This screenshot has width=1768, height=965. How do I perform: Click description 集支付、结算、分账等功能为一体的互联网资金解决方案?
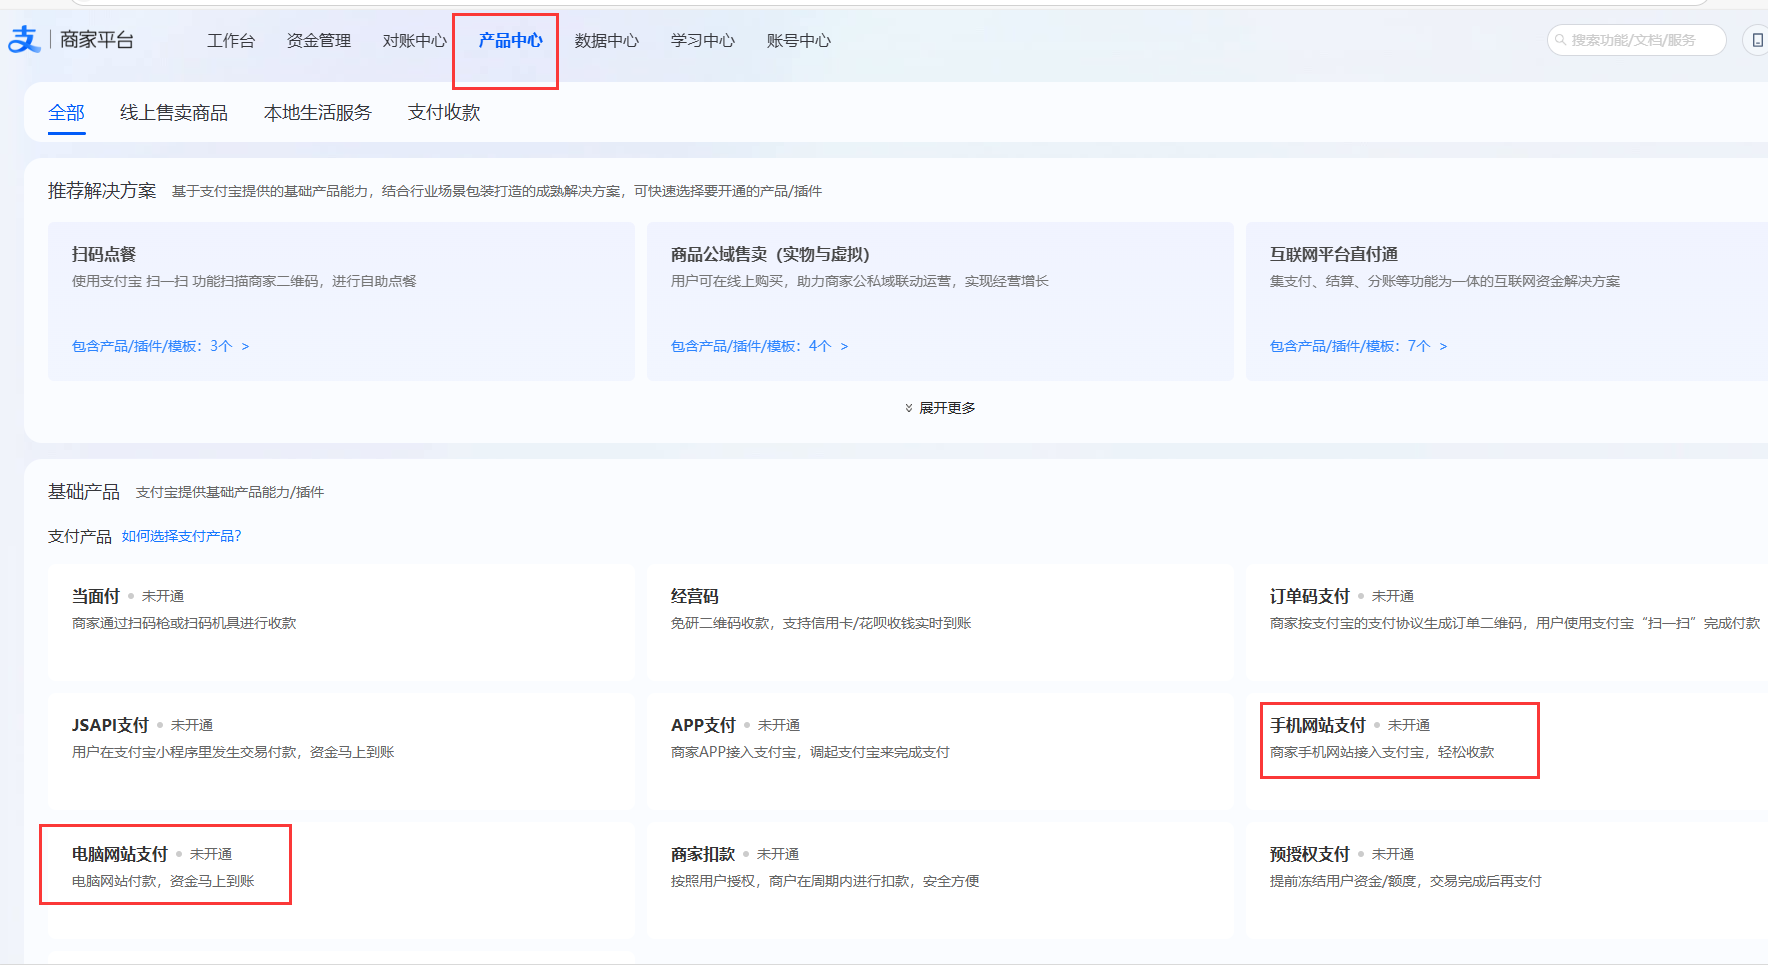coord(1445,281)
